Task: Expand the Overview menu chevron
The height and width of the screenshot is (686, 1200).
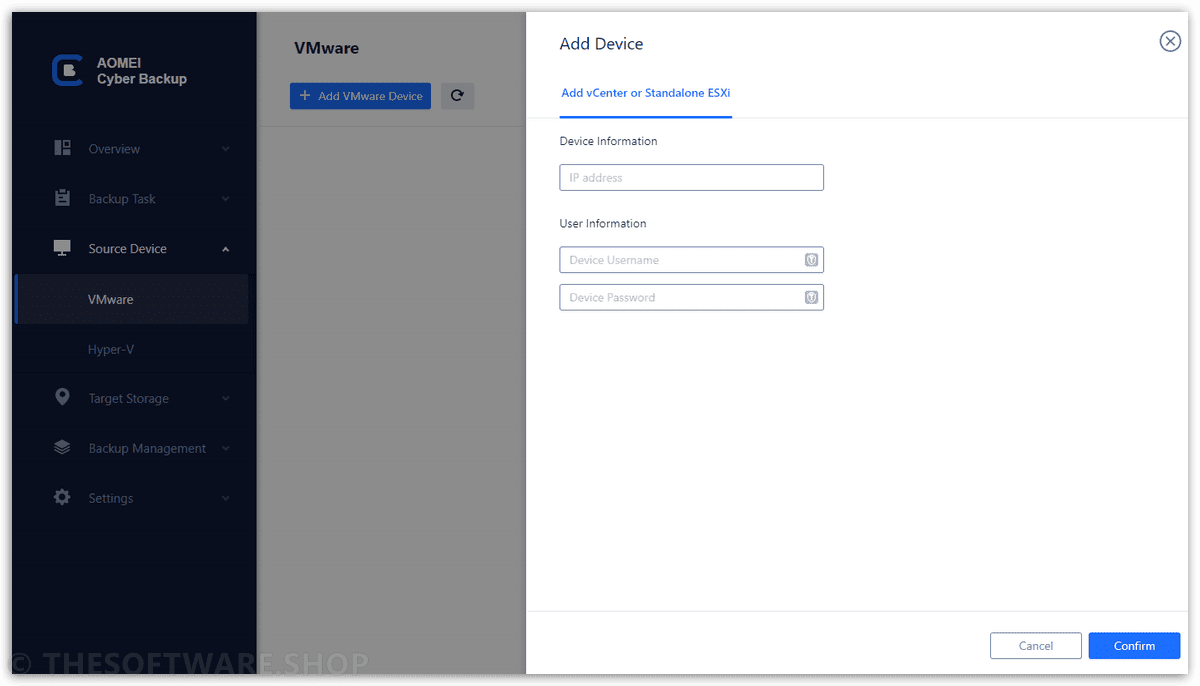Action: click(x=225, y=149)
